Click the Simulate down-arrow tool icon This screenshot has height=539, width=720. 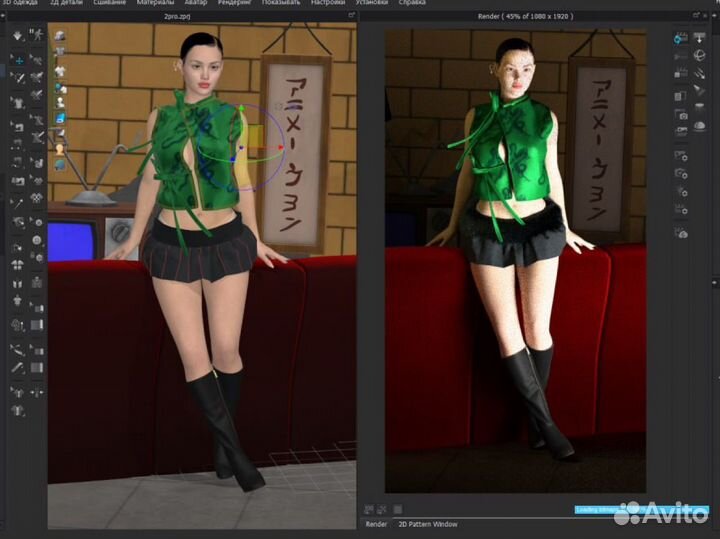click(17, 35)
